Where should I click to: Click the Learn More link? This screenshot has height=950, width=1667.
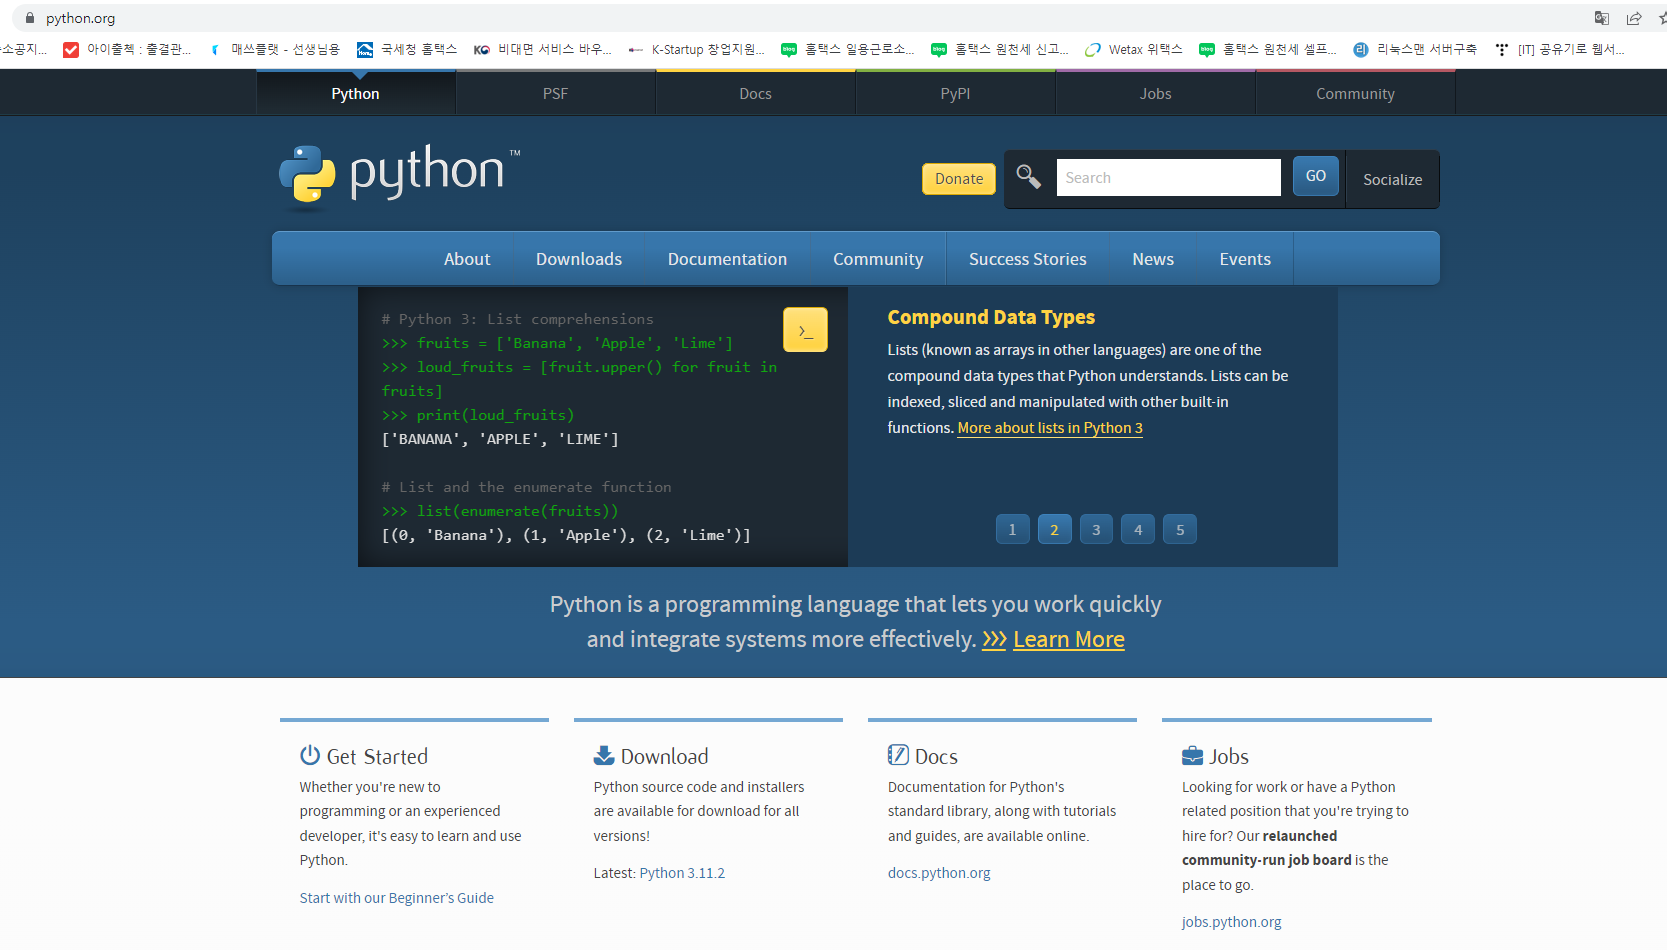pyautogui.click(x=1068, y=639)
